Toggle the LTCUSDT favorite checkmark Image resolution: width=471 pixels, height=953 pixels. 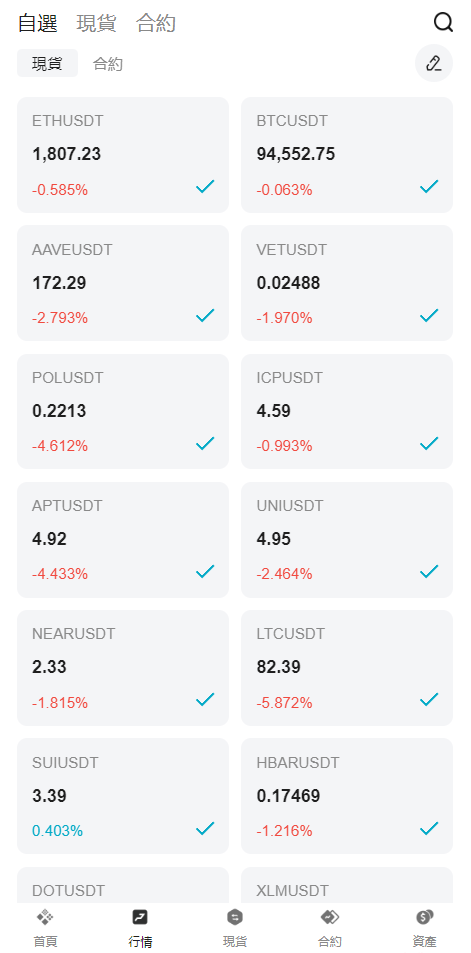(430, 700)
